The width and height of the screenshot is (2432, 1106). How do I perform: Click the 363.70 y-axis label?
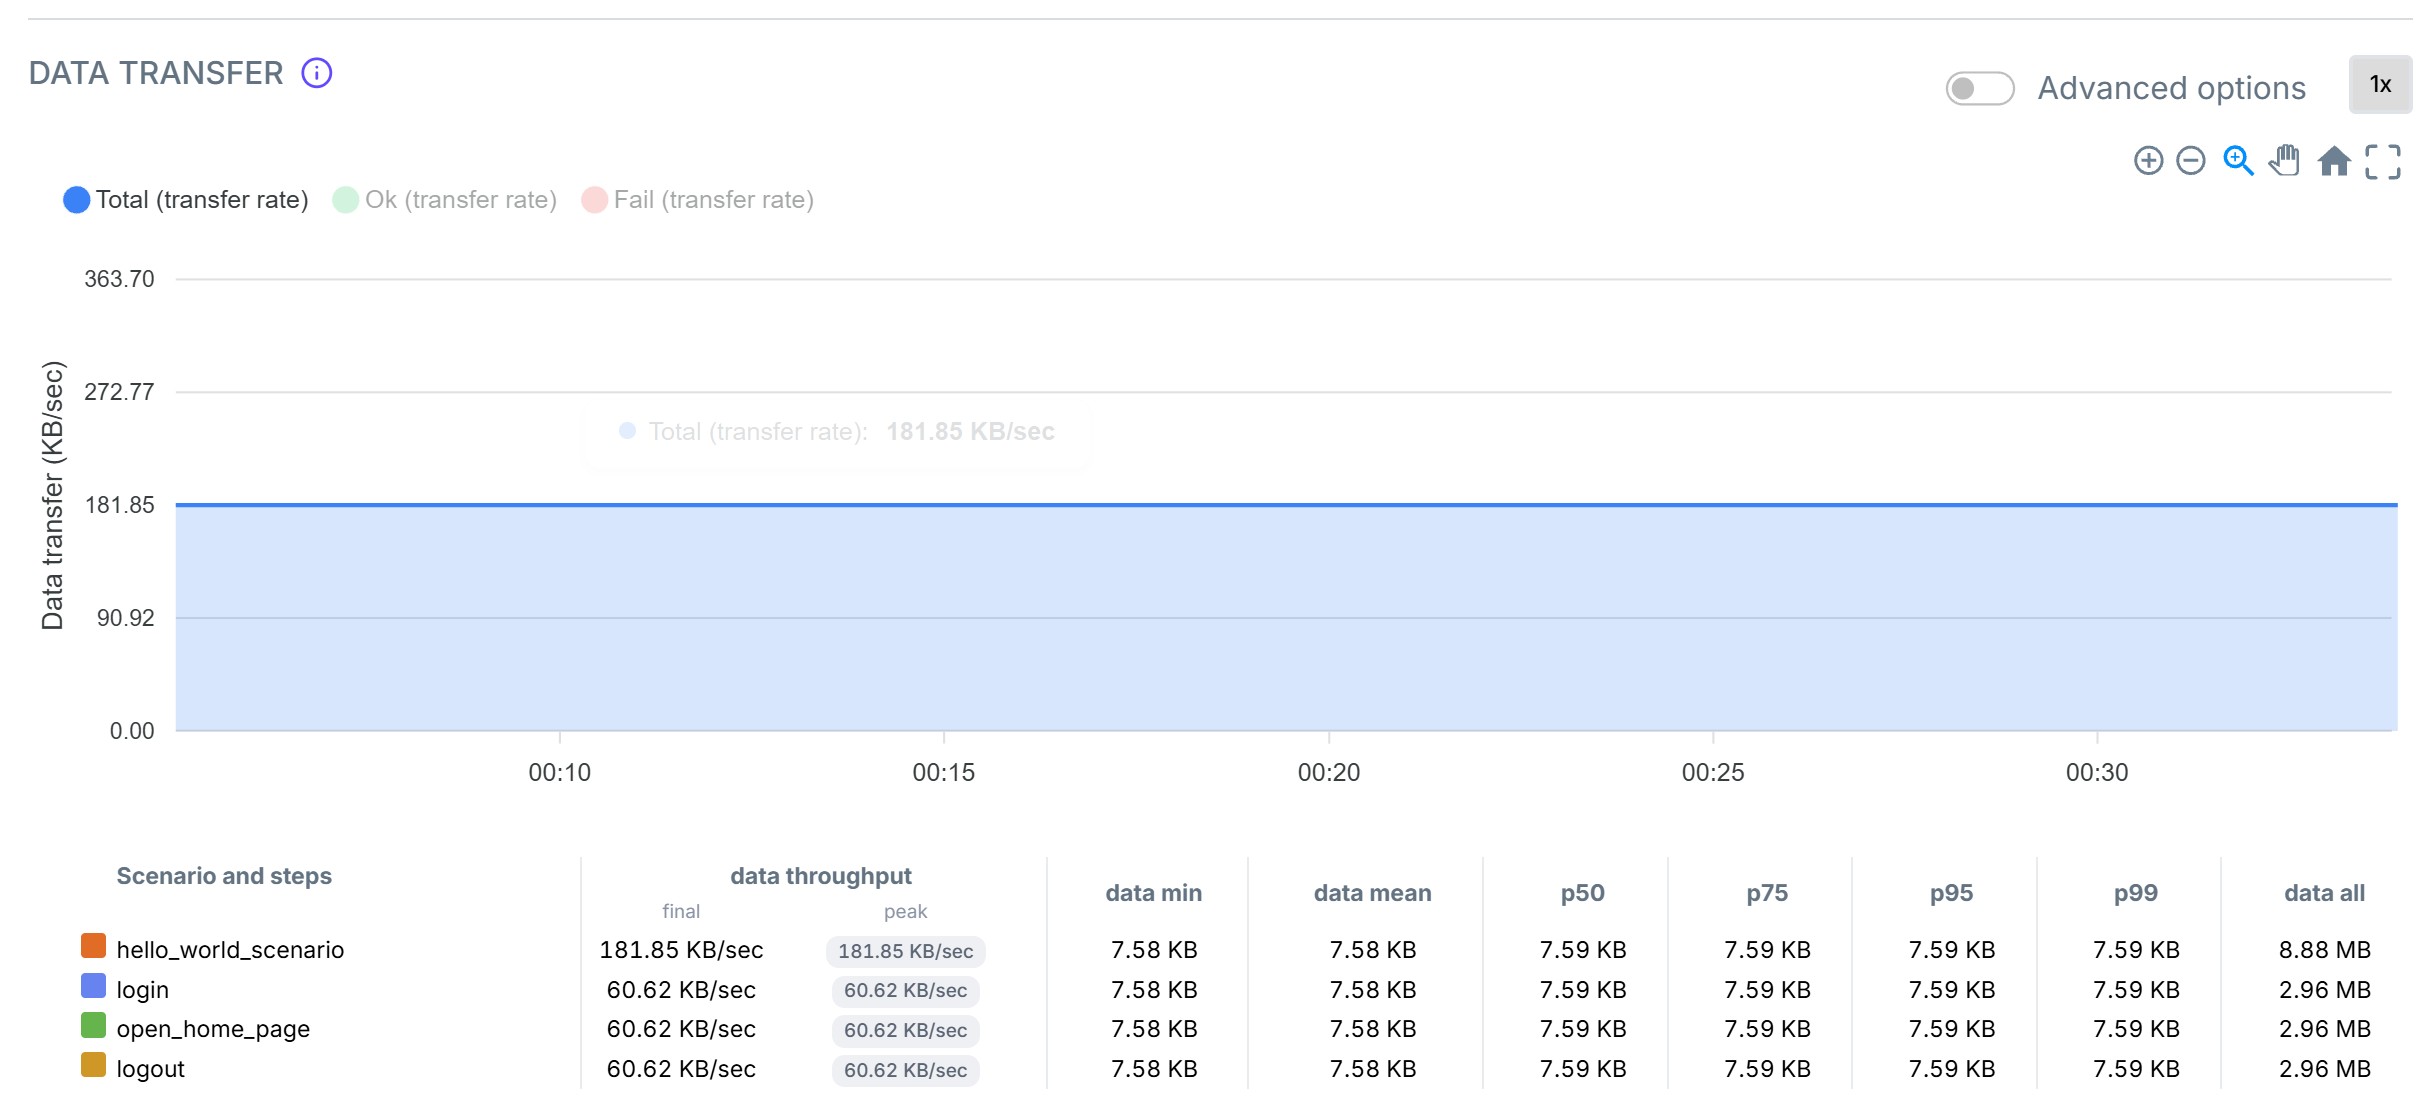point(119,279)
